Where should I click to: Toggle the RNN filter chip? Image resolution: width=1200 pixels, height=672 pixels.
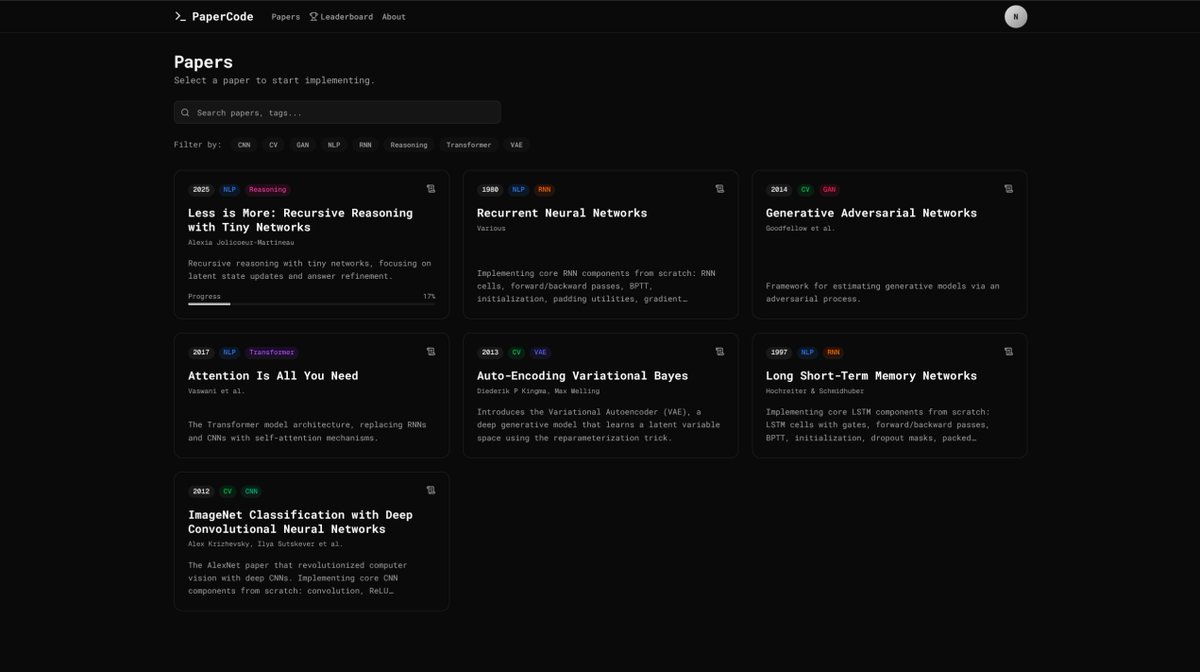pyautogui.click(x=365, y=145)
